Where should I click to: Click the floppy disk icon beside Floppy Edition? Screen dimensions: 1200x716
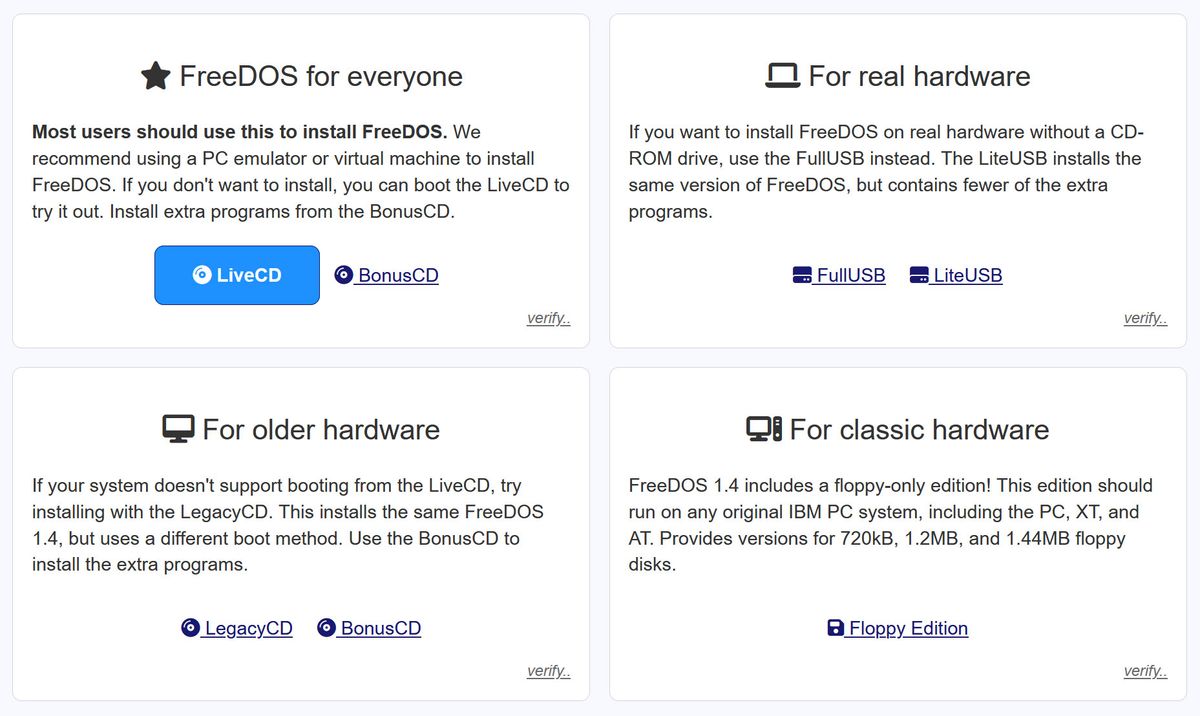click(834, 628)
